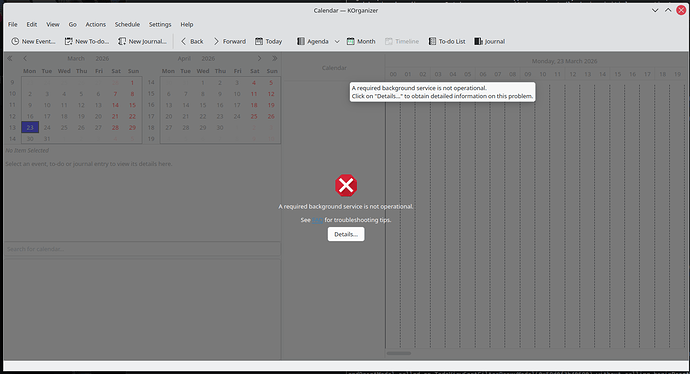Open the File menu
The width and height of the screenshot is (690, 374).
tap(13, 24)
